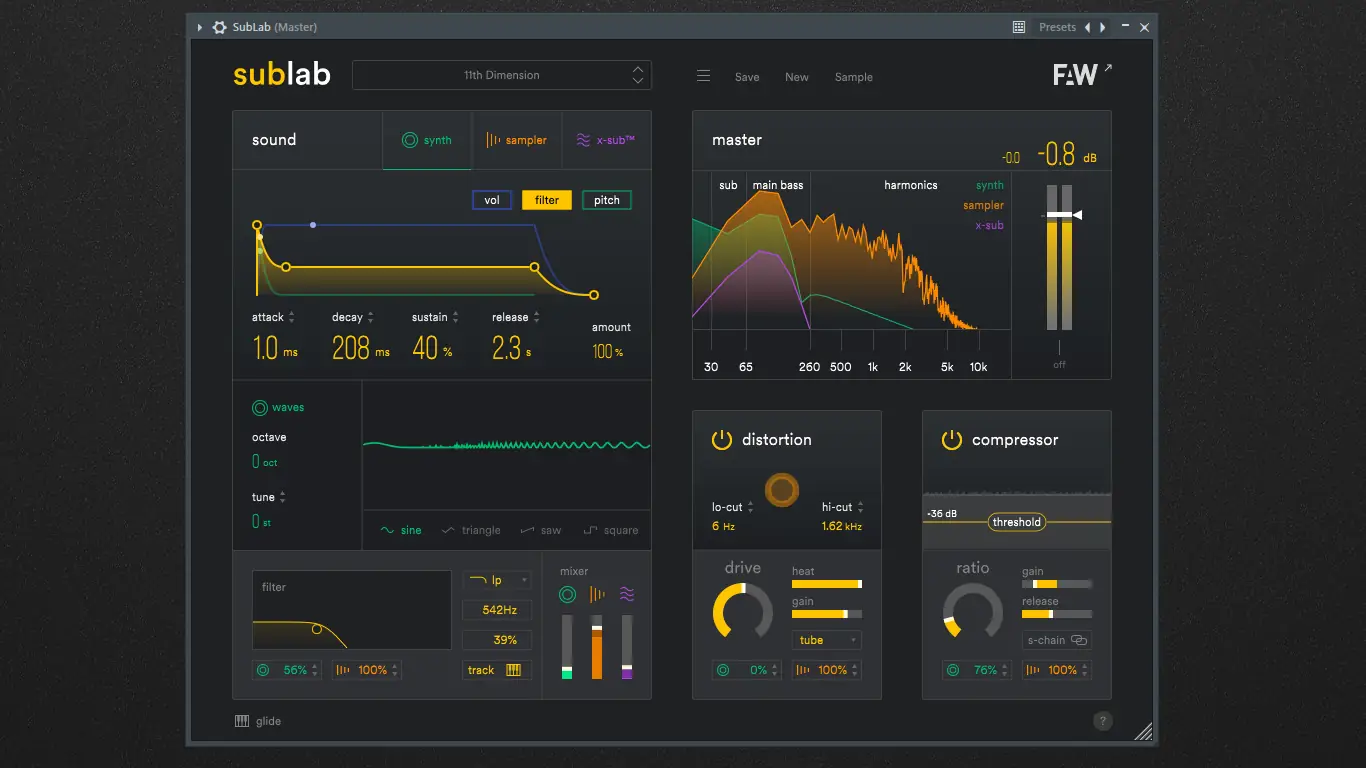Open the hamburger menu next to Save
Screen dimensions: 1366x768
pos(703,75)
